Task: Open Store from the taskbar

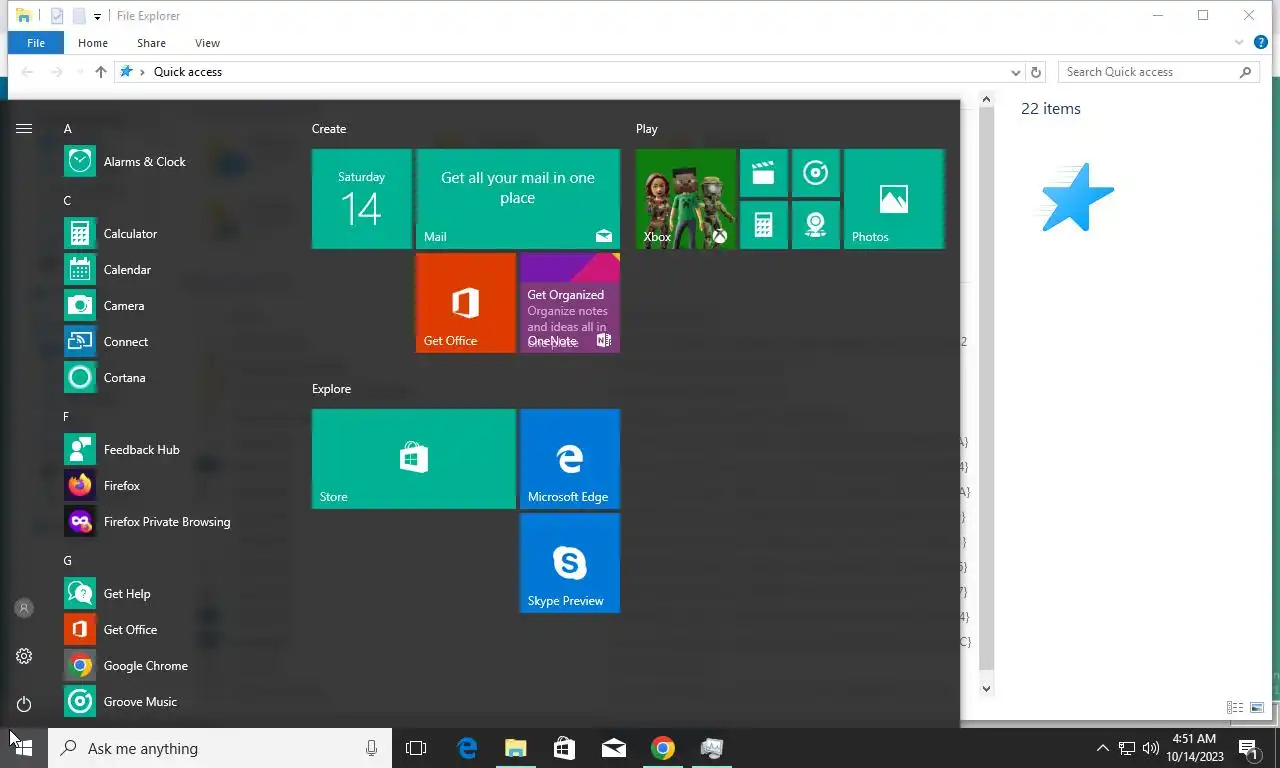Action: point(565,748)
